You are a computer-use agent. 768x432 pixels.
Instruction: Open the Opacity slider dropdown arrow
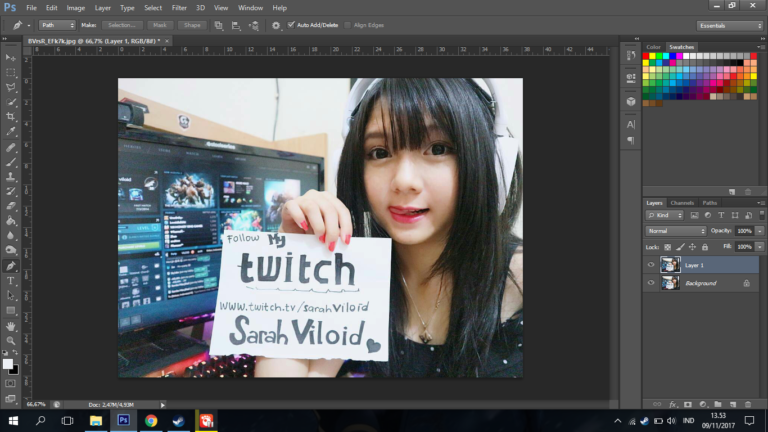[x=760, y=231]
